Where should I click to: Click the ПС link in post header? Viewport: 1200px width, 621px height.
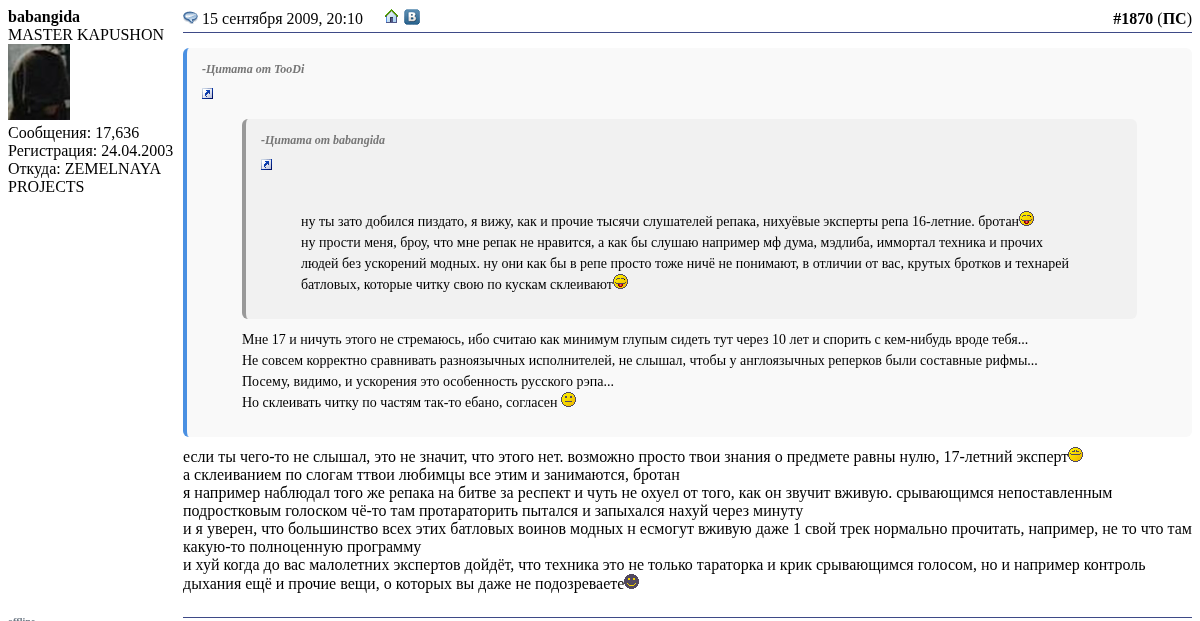click(x=1174, y=18)
